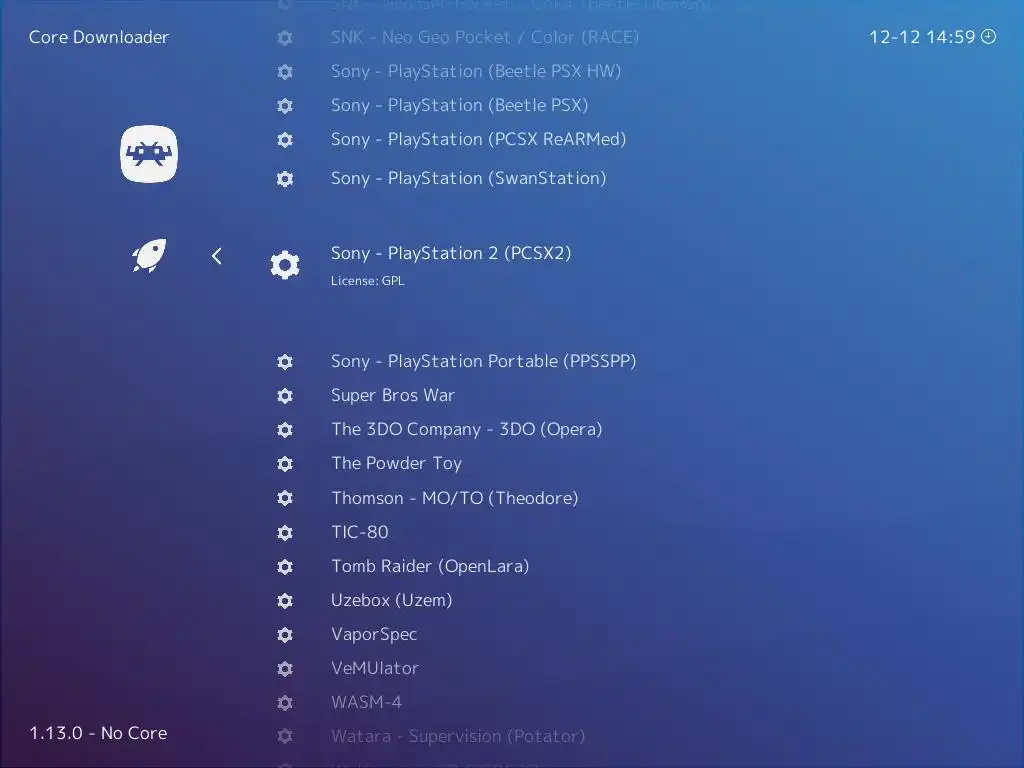Click the Core Downloader title
The image size is (1024, 768).
click(99, 37)
